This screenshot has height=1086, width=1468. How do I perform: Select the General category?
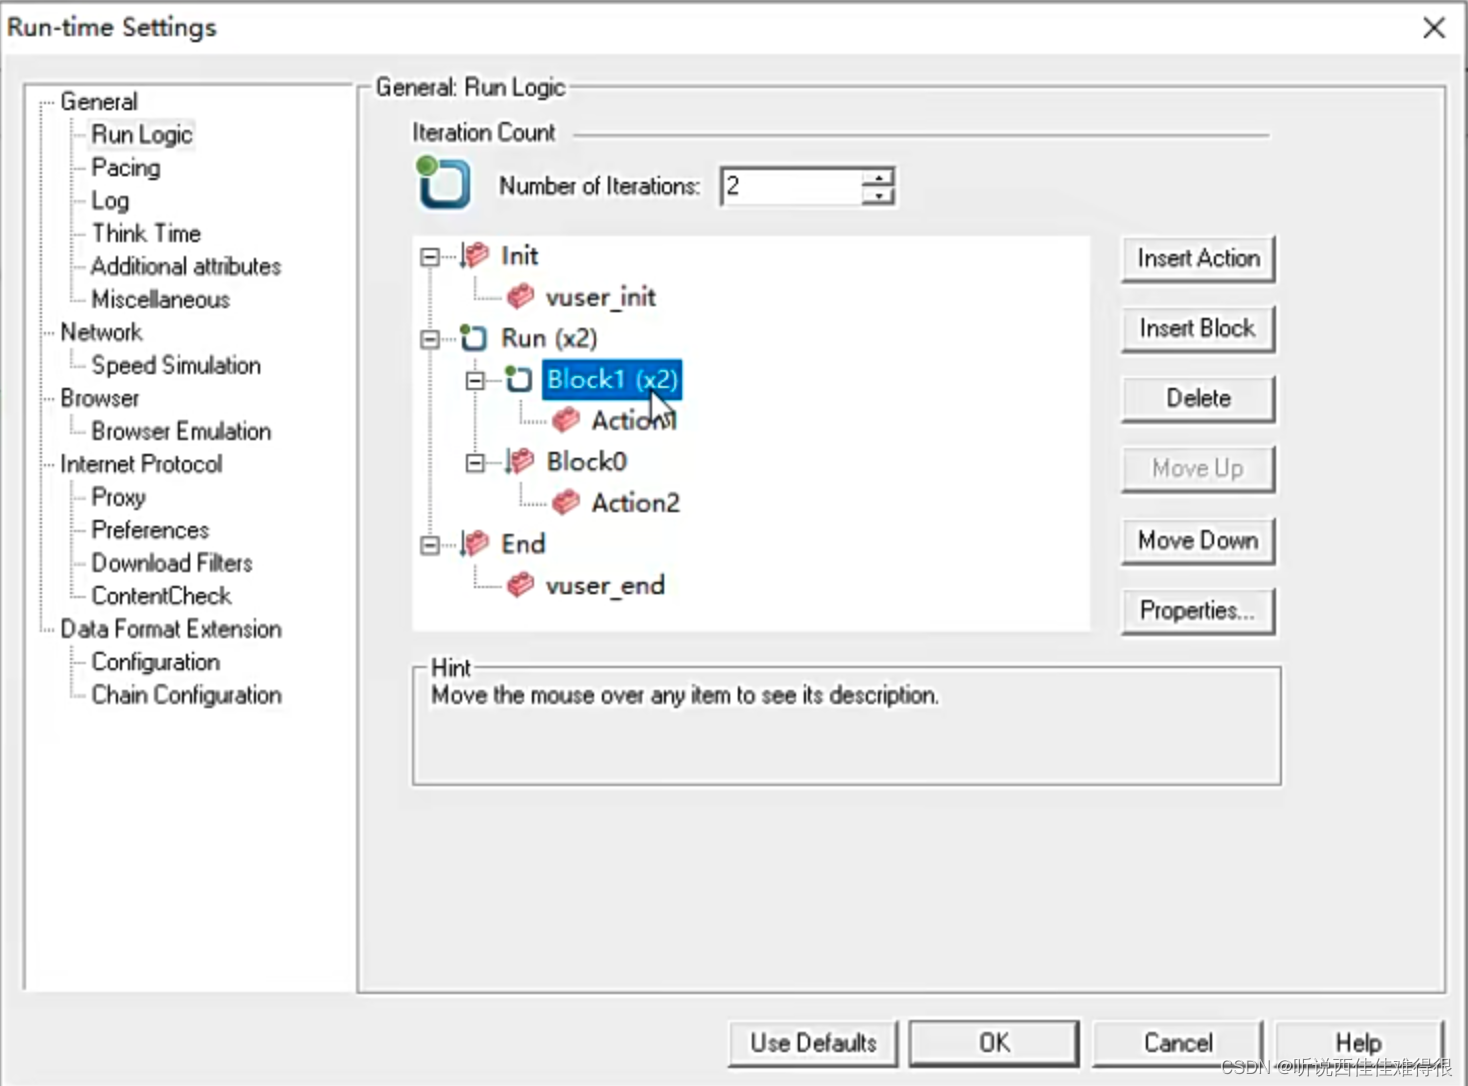[99, 101]
